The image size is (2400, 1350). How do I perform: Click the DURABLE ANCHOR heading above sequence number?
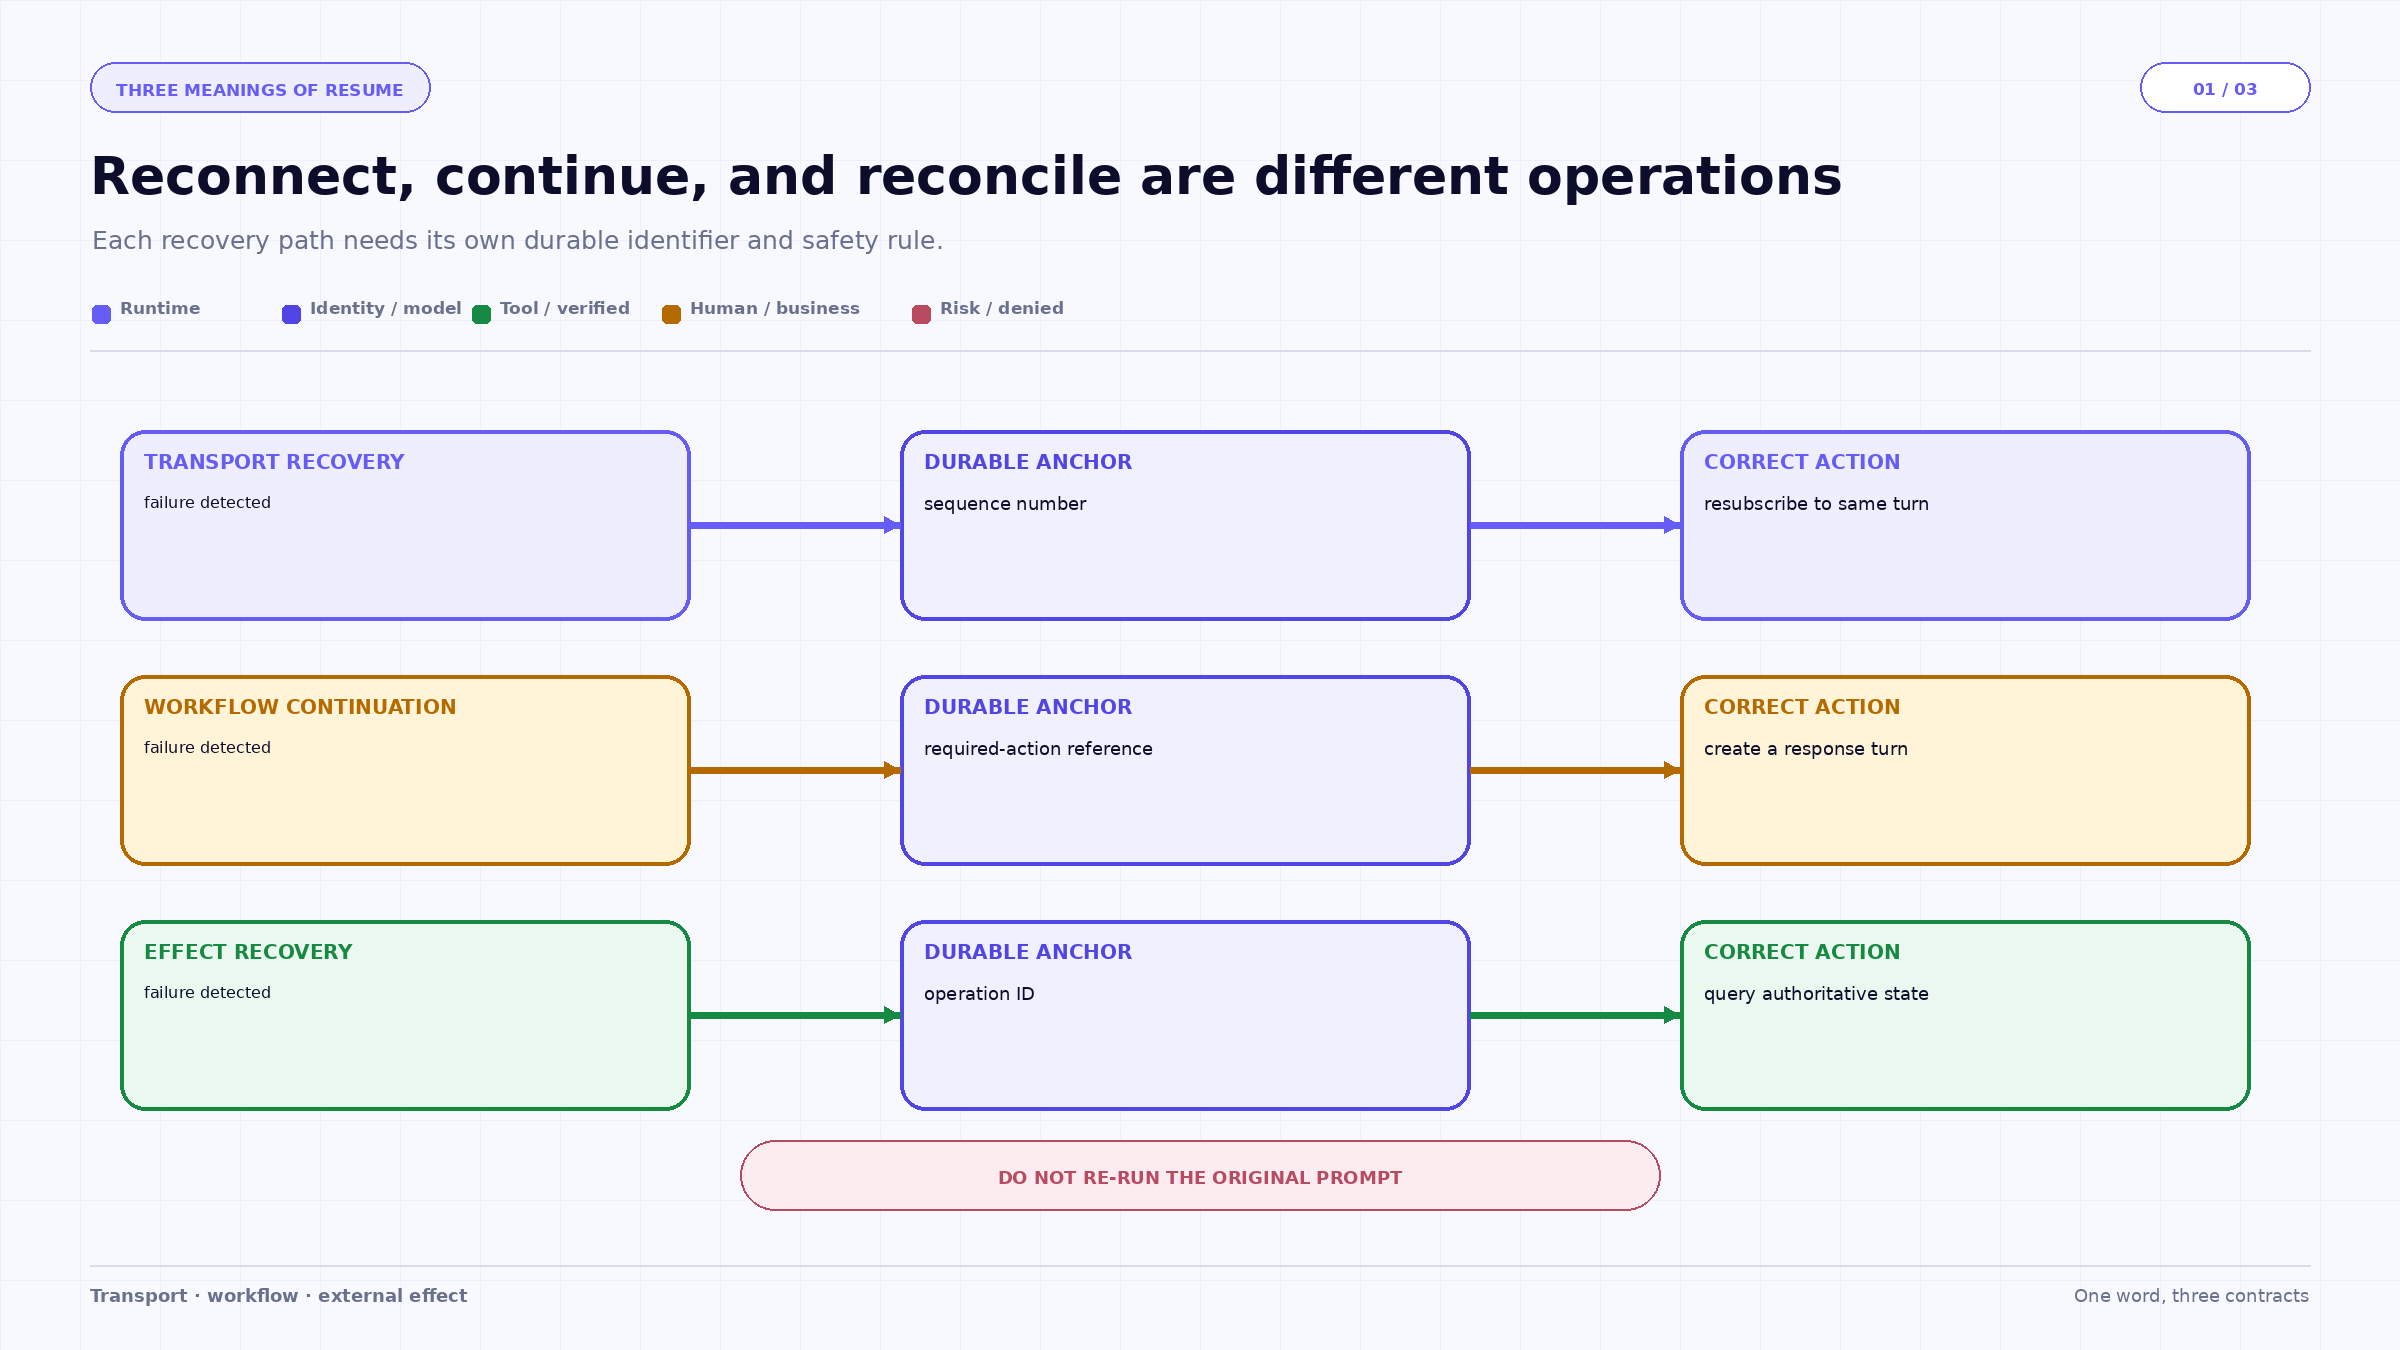(1028, 462)
